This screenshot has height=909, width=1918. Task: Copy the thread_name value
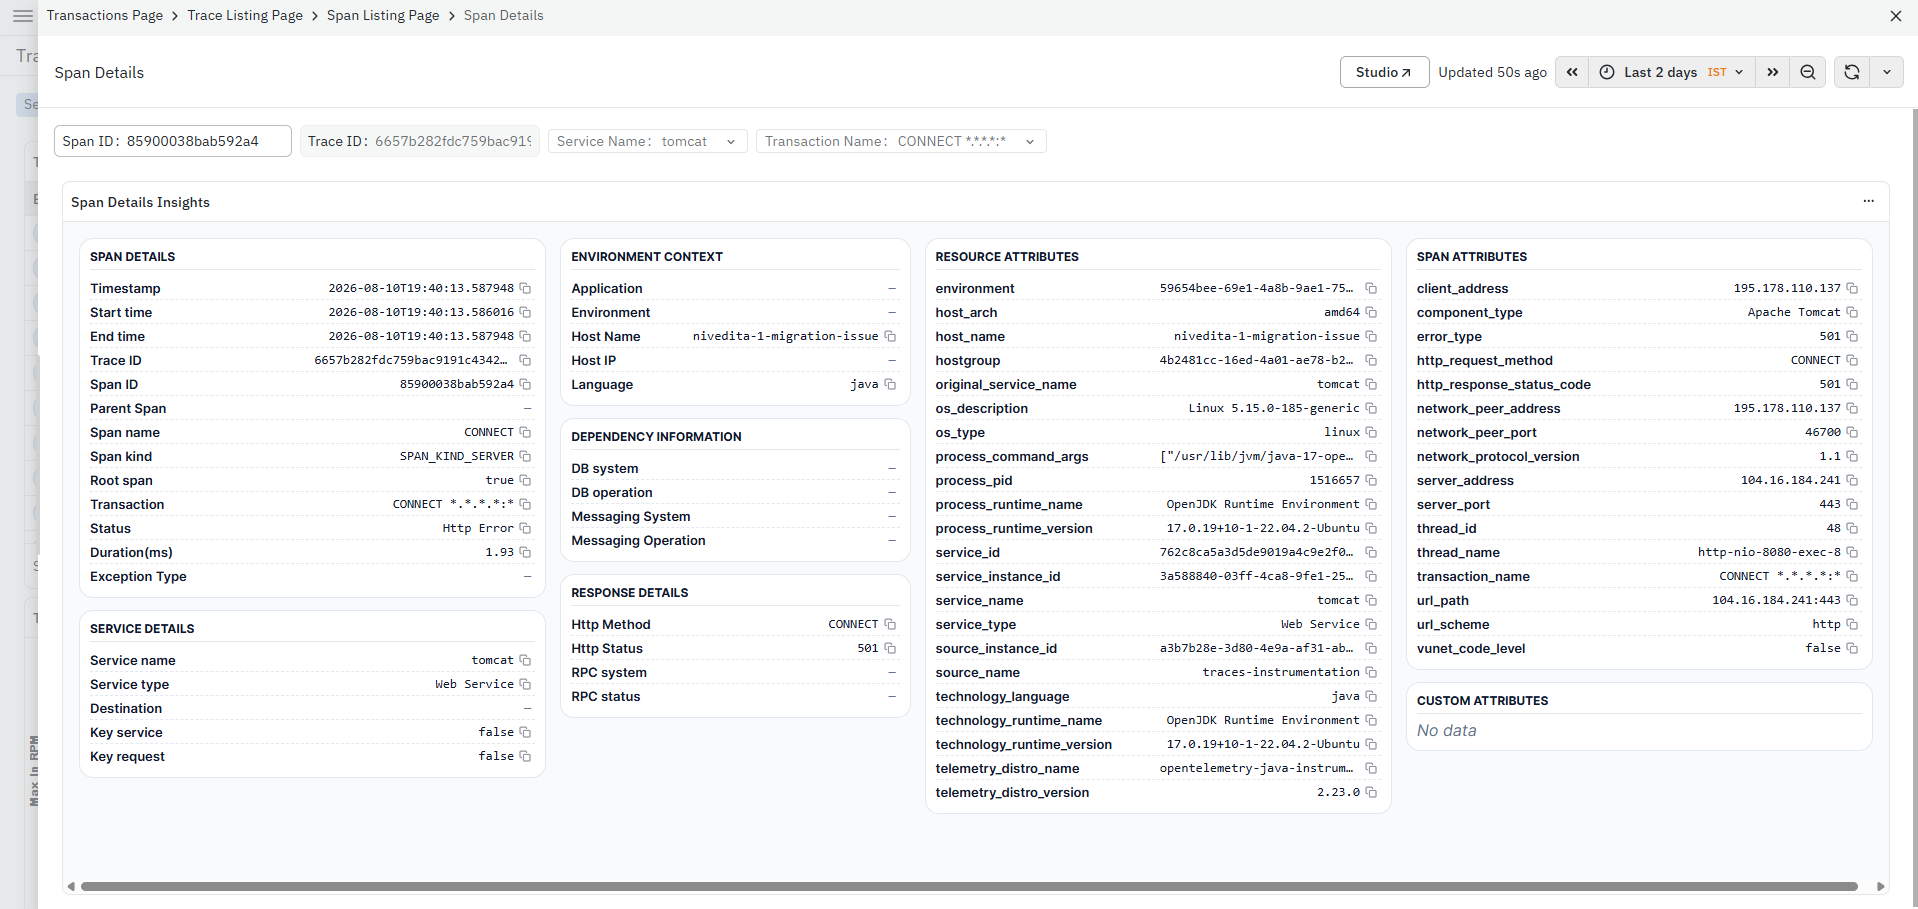click(x=1852, y=552)
